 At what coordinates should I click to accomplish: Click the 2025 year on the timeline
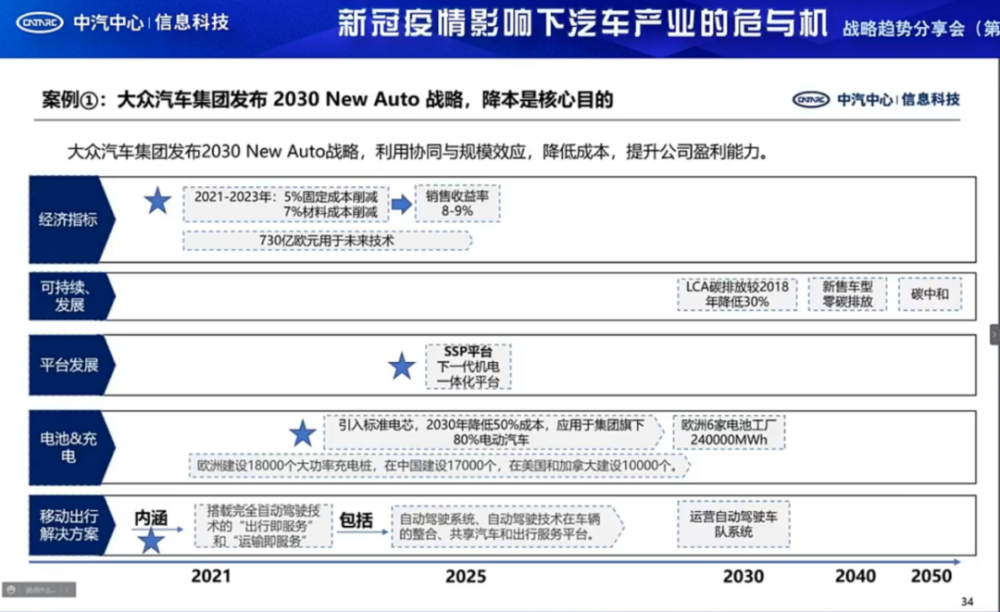tap(466, 576)
